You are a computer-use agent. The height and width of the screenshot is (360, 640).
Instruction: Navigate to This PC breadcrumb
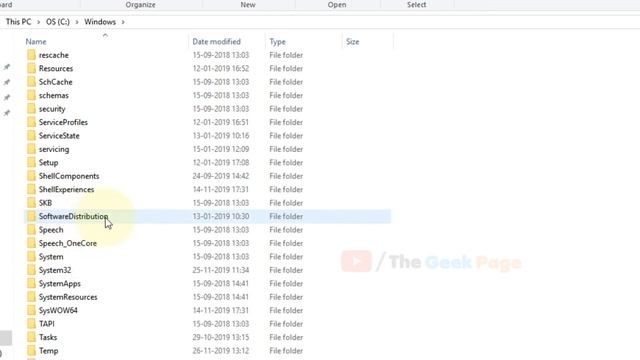18,22
